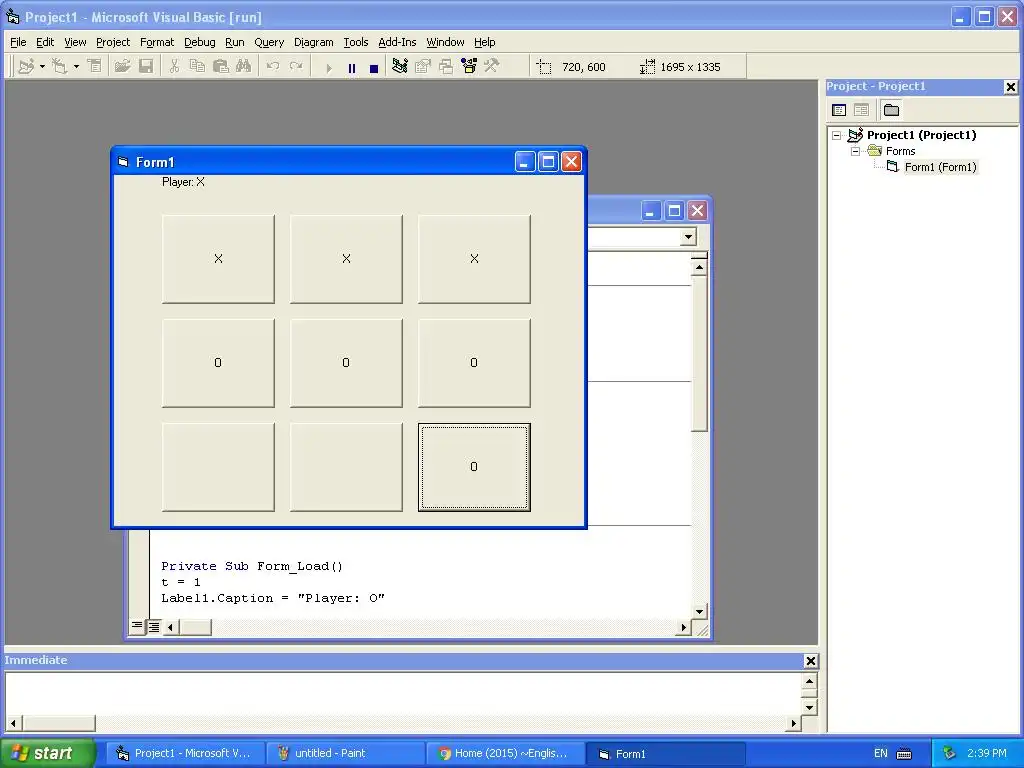Open the code window procedure dropdown arrow
The image size is (1024, 768).
[x=688, y=237]
